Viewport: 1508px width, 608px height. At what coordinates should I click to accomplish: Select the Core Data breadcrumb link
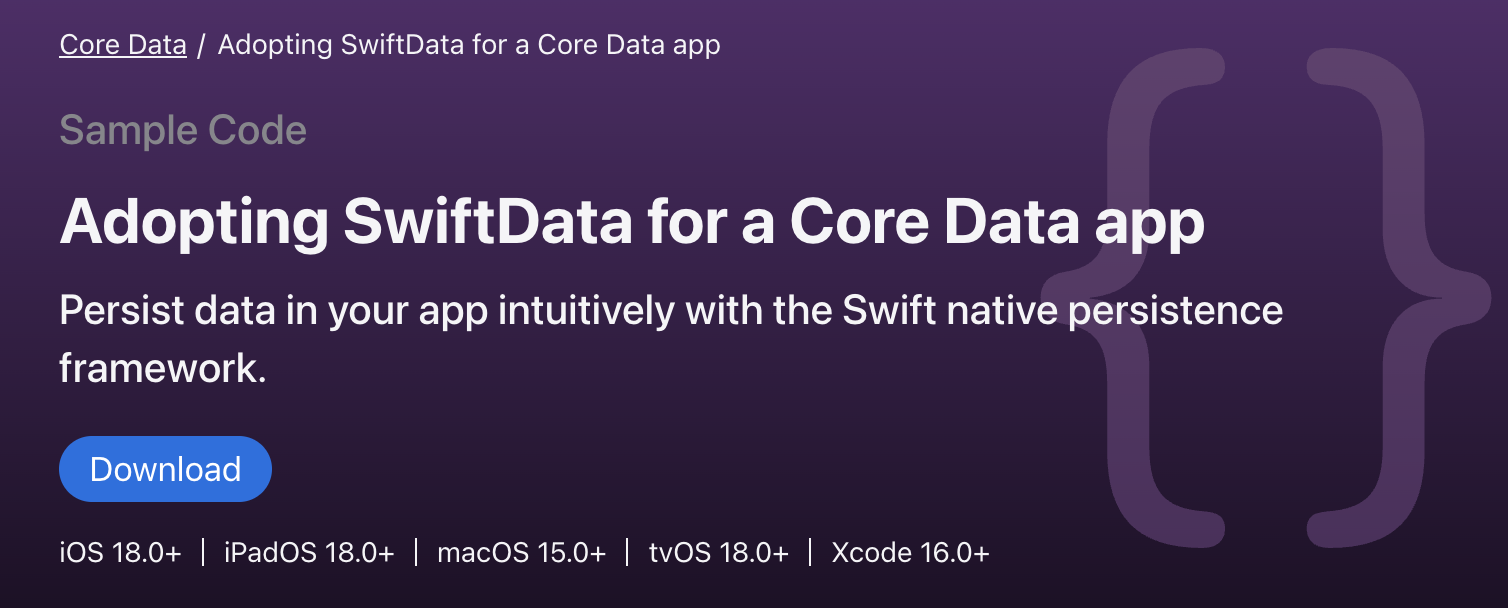click(x=122, y=44)
